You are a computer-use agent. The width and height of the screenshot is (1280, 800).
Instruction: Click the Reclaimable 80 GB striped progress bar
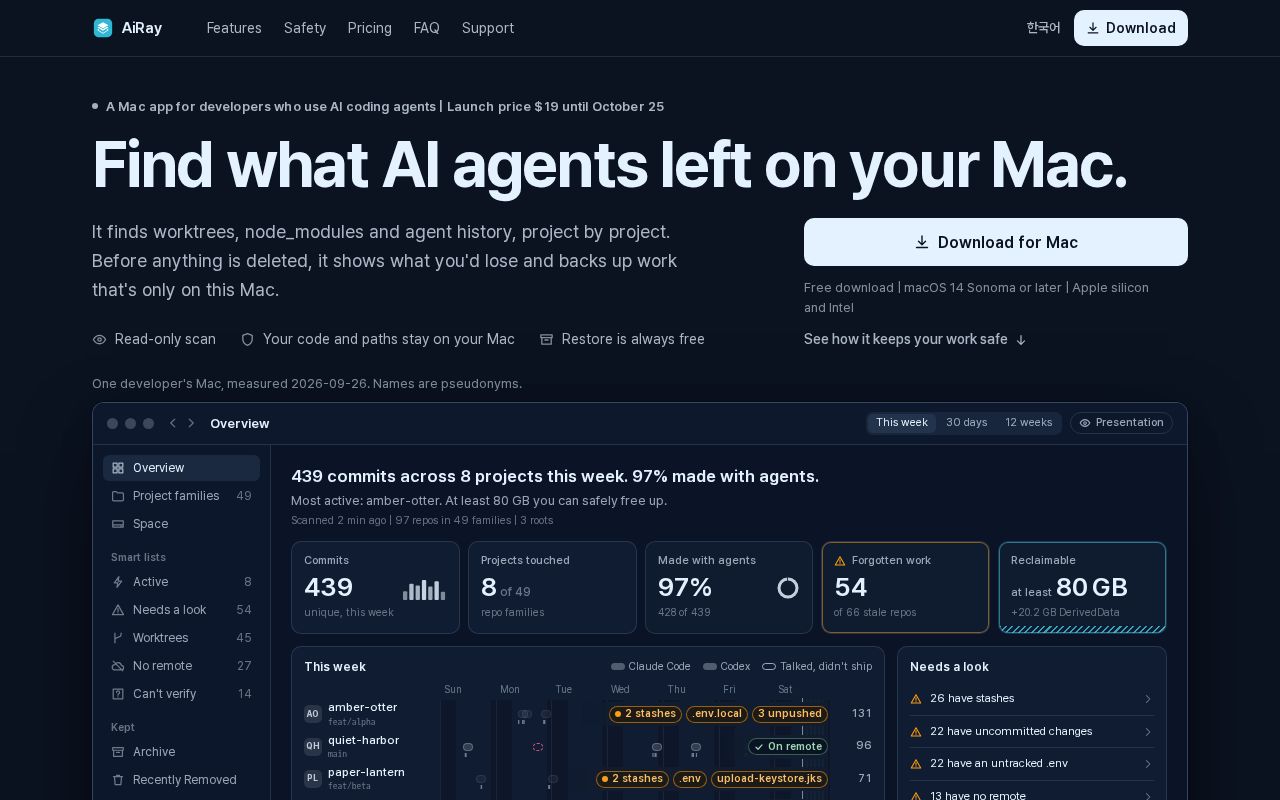point(1082,629)
